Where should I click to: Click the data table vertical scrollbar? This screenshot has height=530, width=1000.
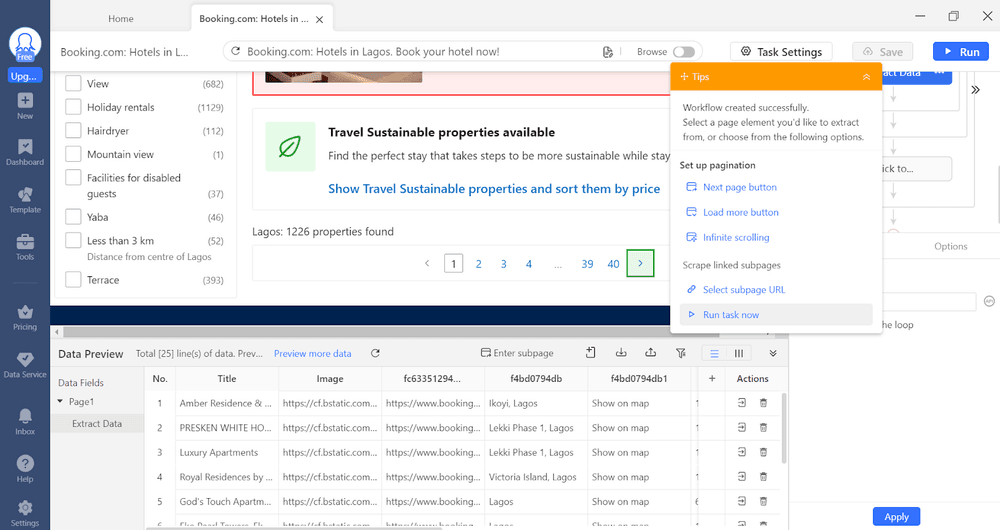point(784,429)
